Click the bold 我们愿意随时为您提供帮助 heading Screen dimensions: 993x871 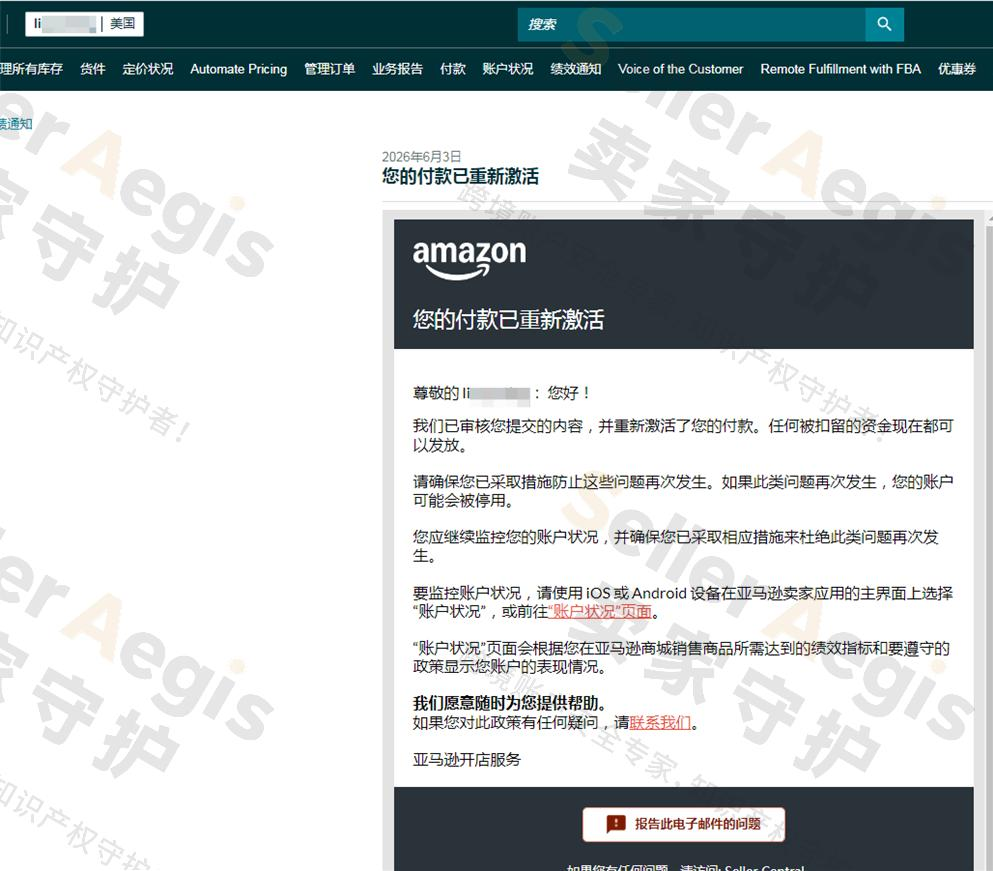(510, 703)
